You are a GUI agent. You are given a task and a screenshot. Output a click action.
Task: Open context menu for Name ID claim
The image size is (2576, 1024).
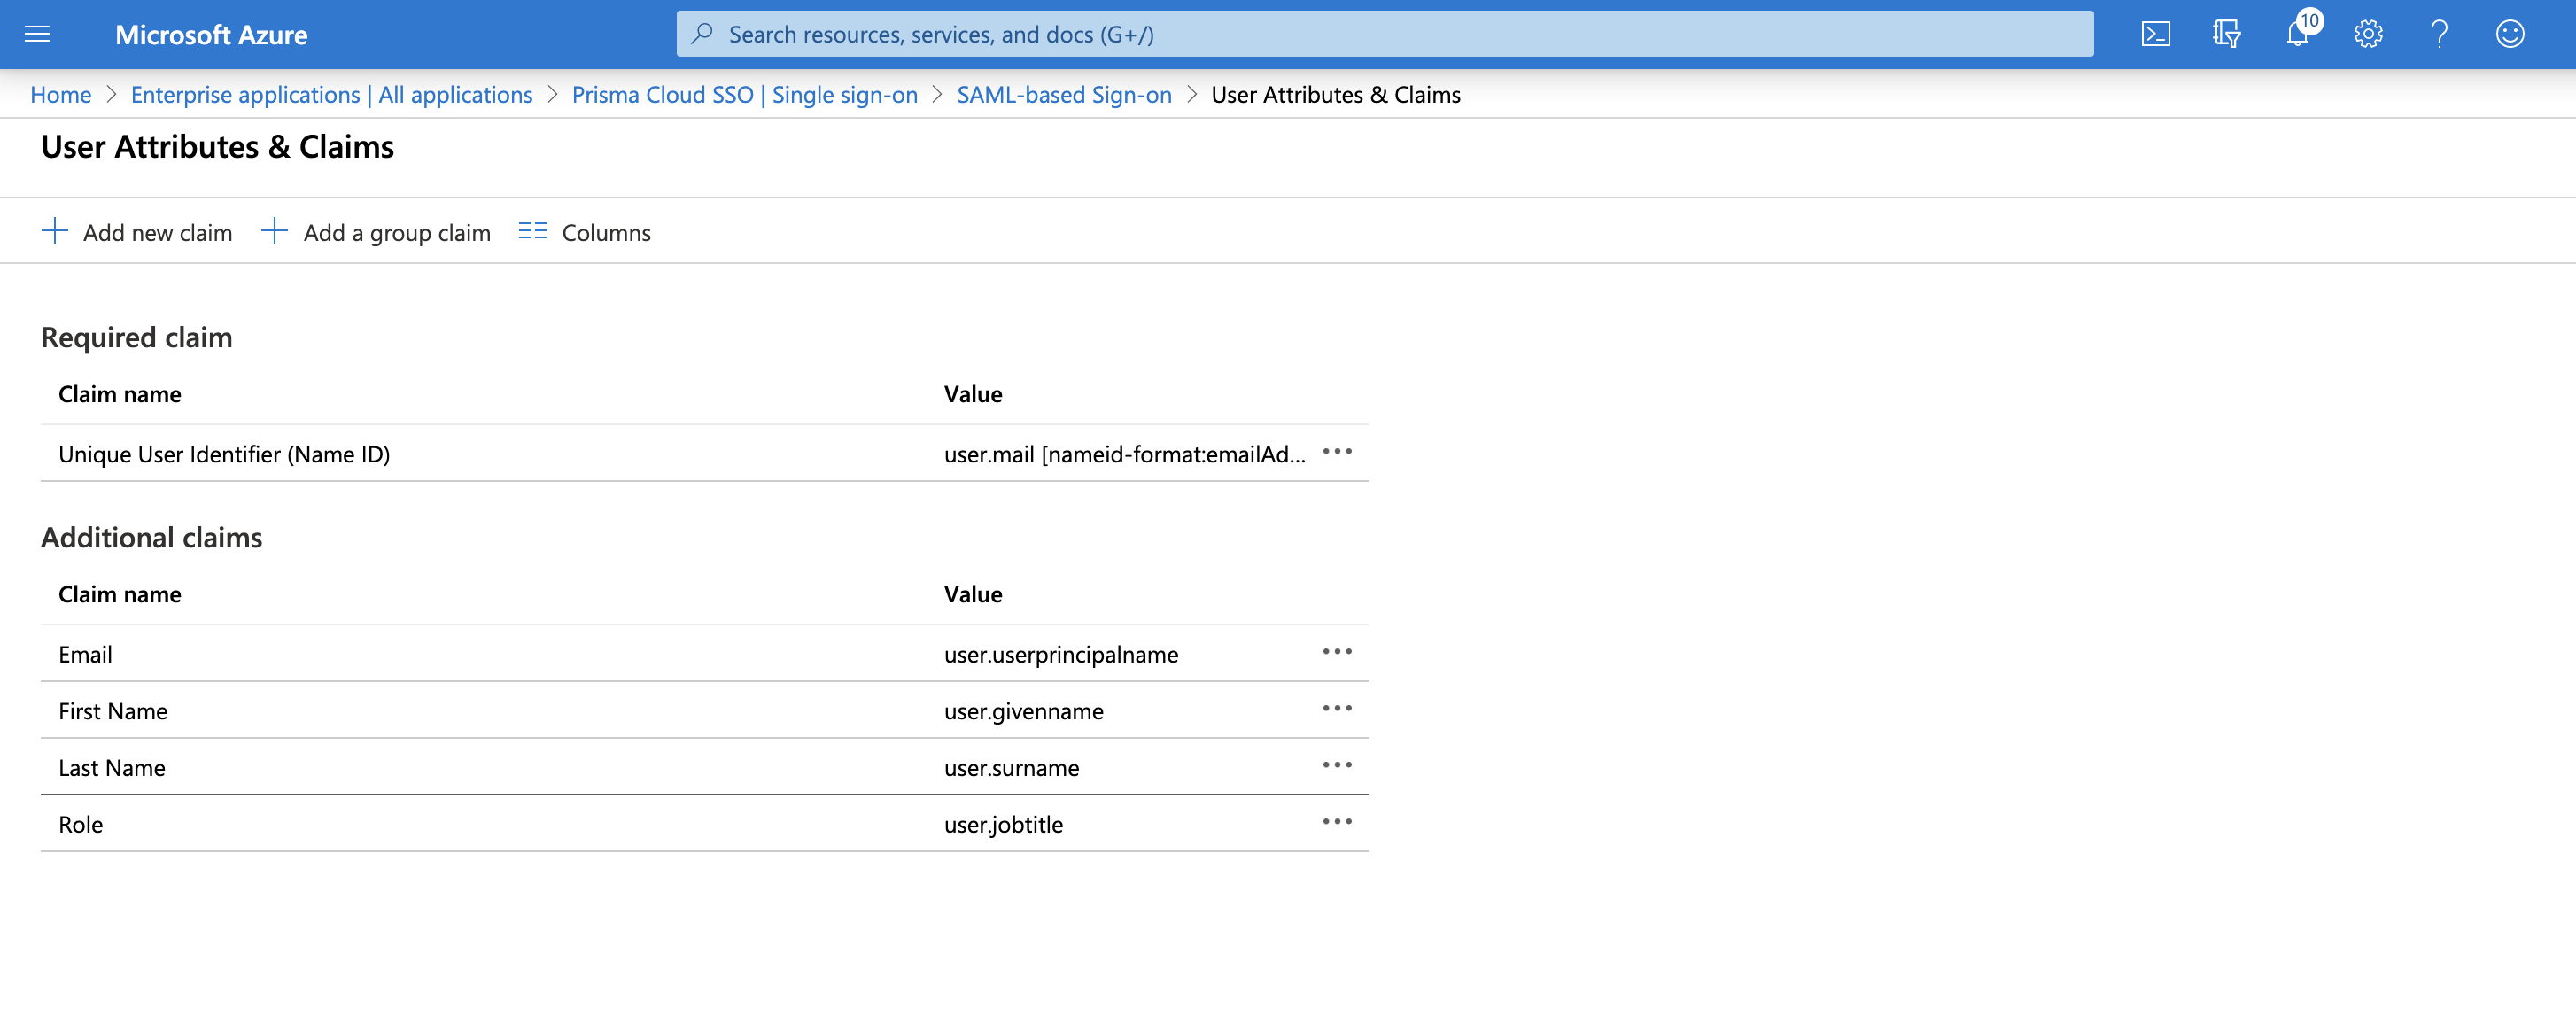pyautogui.click(x=1336, y=452)
